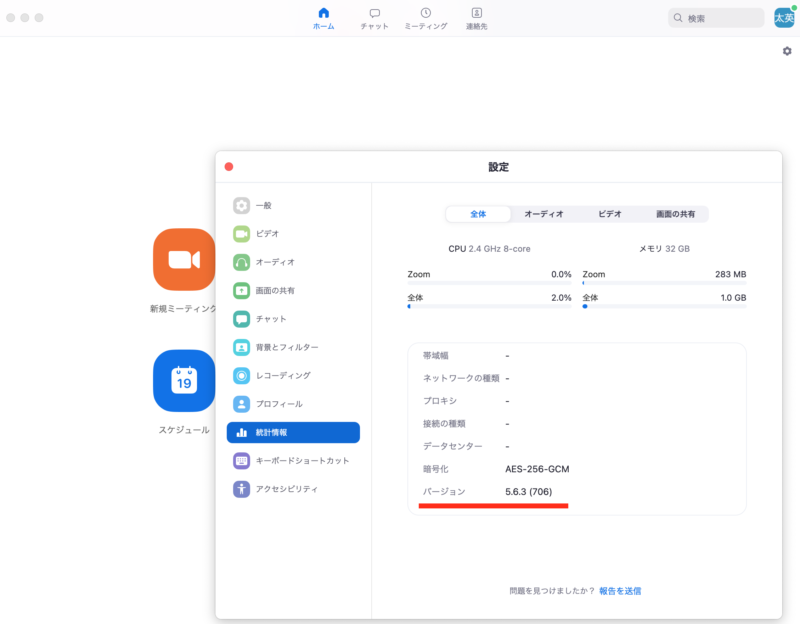Select the レコーディング settings category
Viewport: 800px width, 624px height.
click(x=293, y=376)
